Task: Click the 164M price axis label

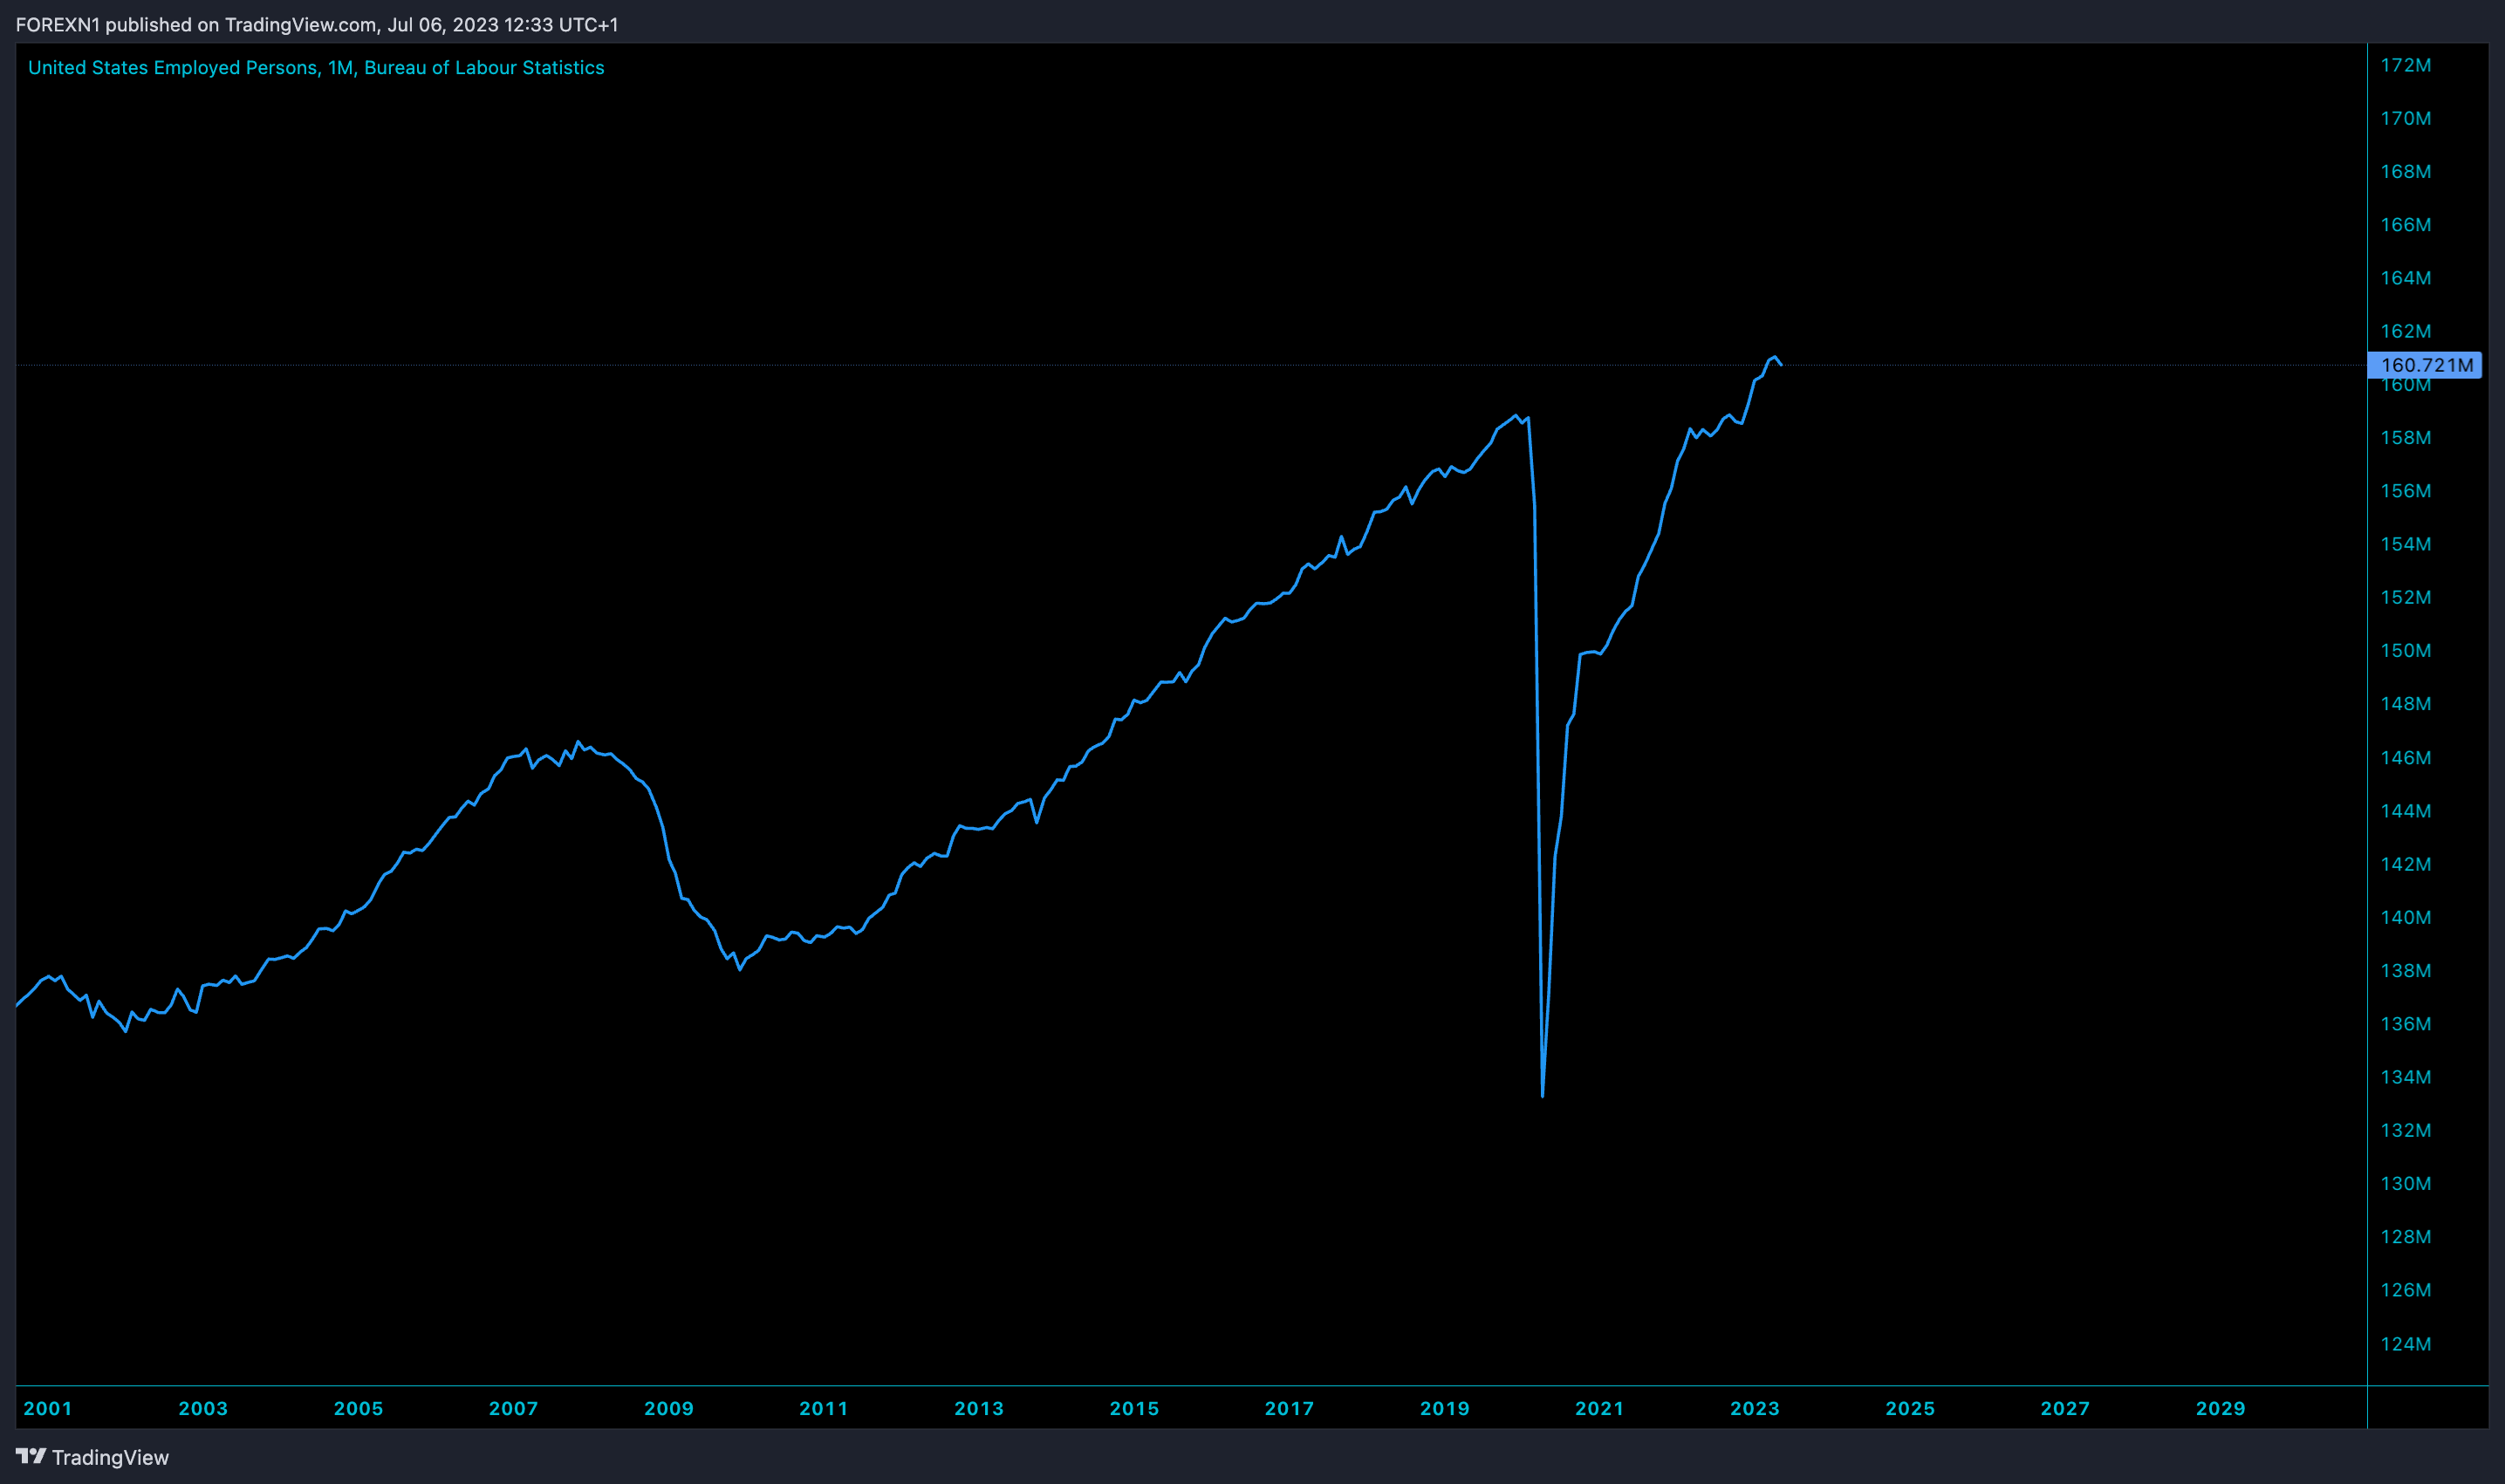Action: (2406, 277)
